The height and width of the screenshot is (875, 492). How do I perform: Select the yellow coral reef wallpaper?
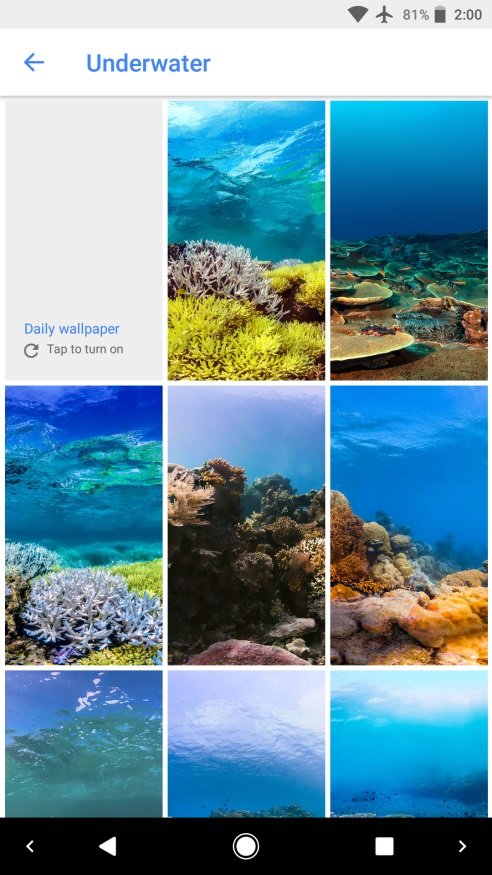coord(246,241)
